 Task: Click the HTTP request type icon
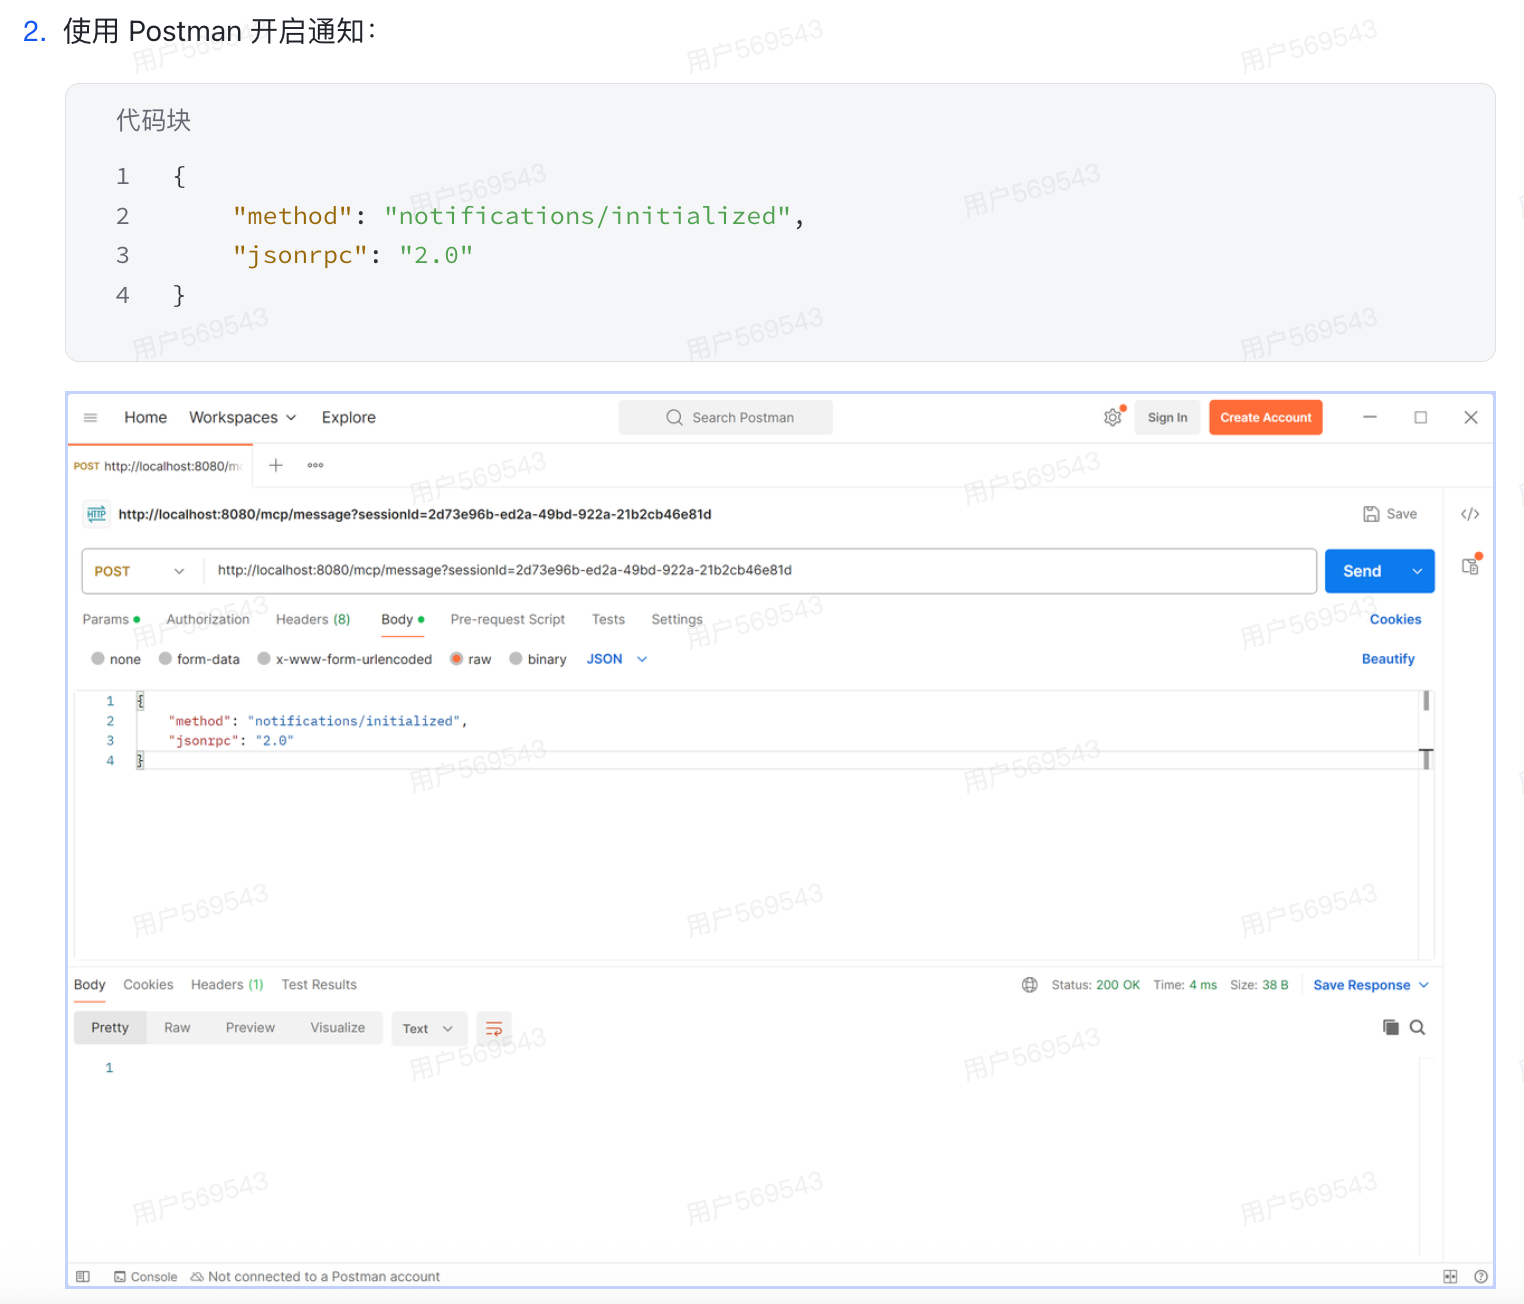(x=97, y=514)
